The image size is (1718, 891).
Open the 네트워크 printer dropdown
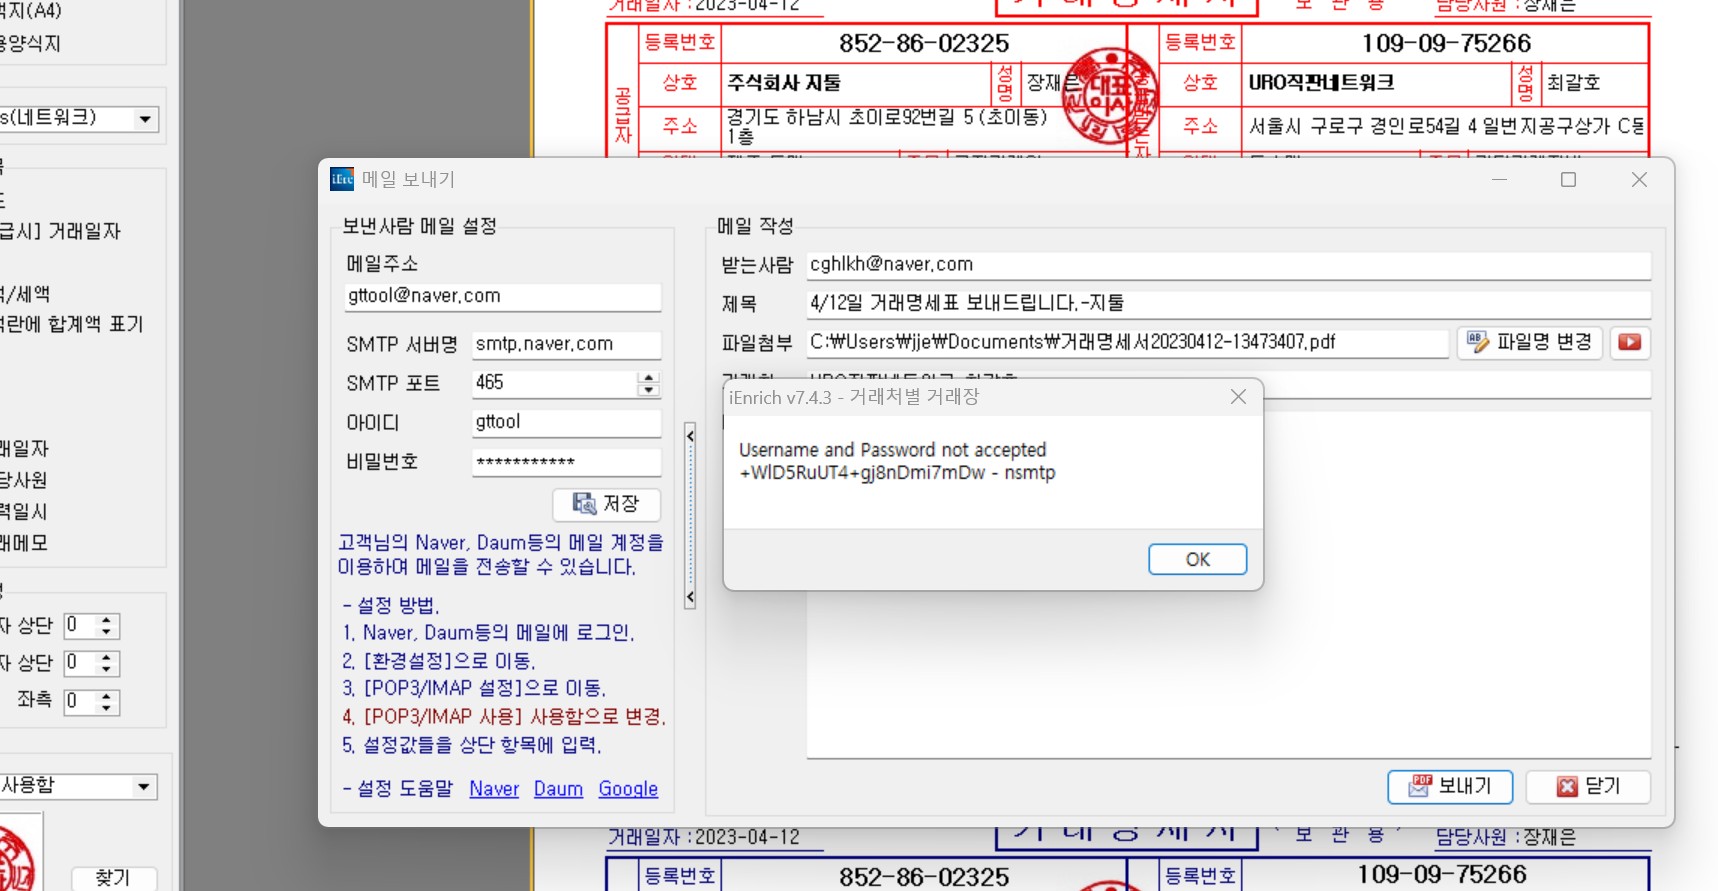coord(146,119)
